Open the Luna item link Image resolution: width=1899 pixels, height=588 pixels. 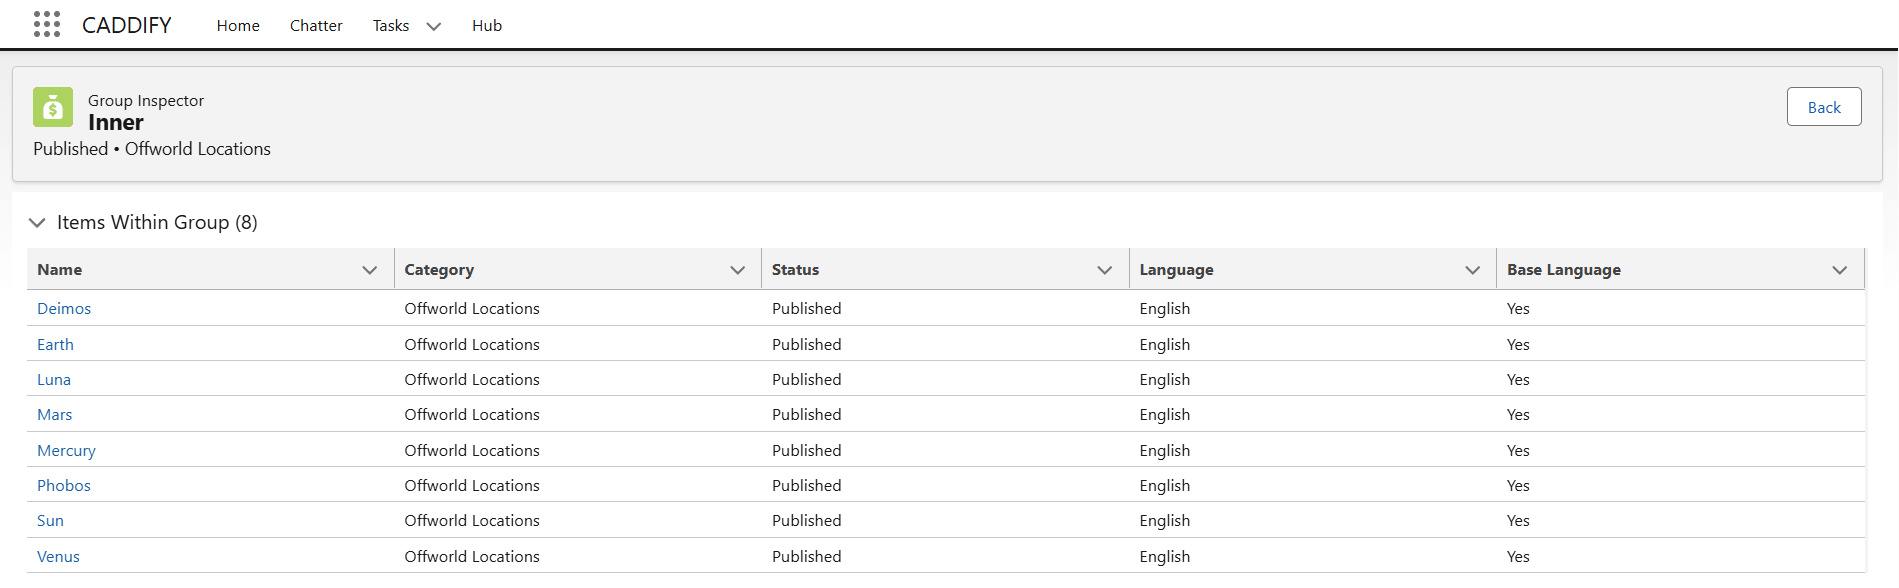pos(54,380)
